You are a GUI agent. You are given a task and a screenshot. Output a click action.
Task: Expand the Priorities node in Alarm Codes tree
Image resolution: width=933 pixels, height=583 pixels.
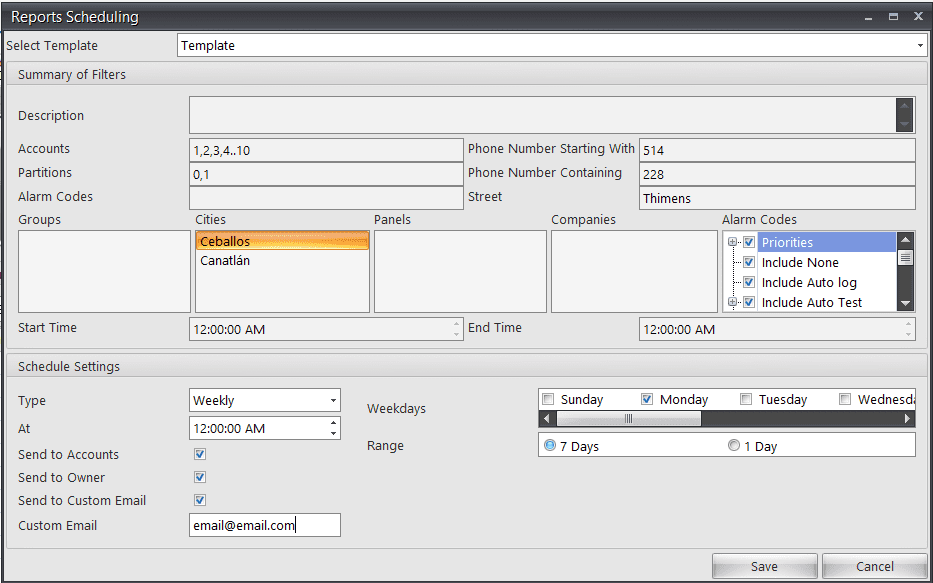(732, 241)
